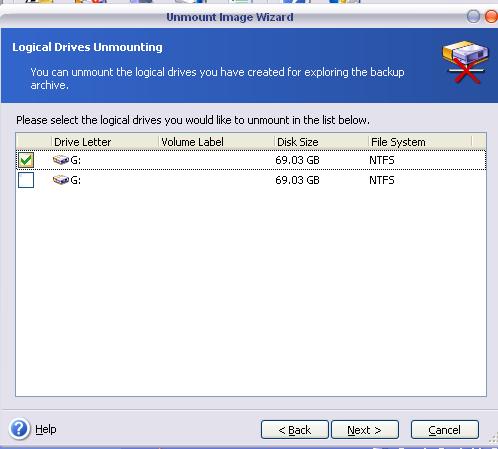Uncheck the checked G: drive checkbox
498x449 pixels.
pyautogui.click(x=26, y=160)
